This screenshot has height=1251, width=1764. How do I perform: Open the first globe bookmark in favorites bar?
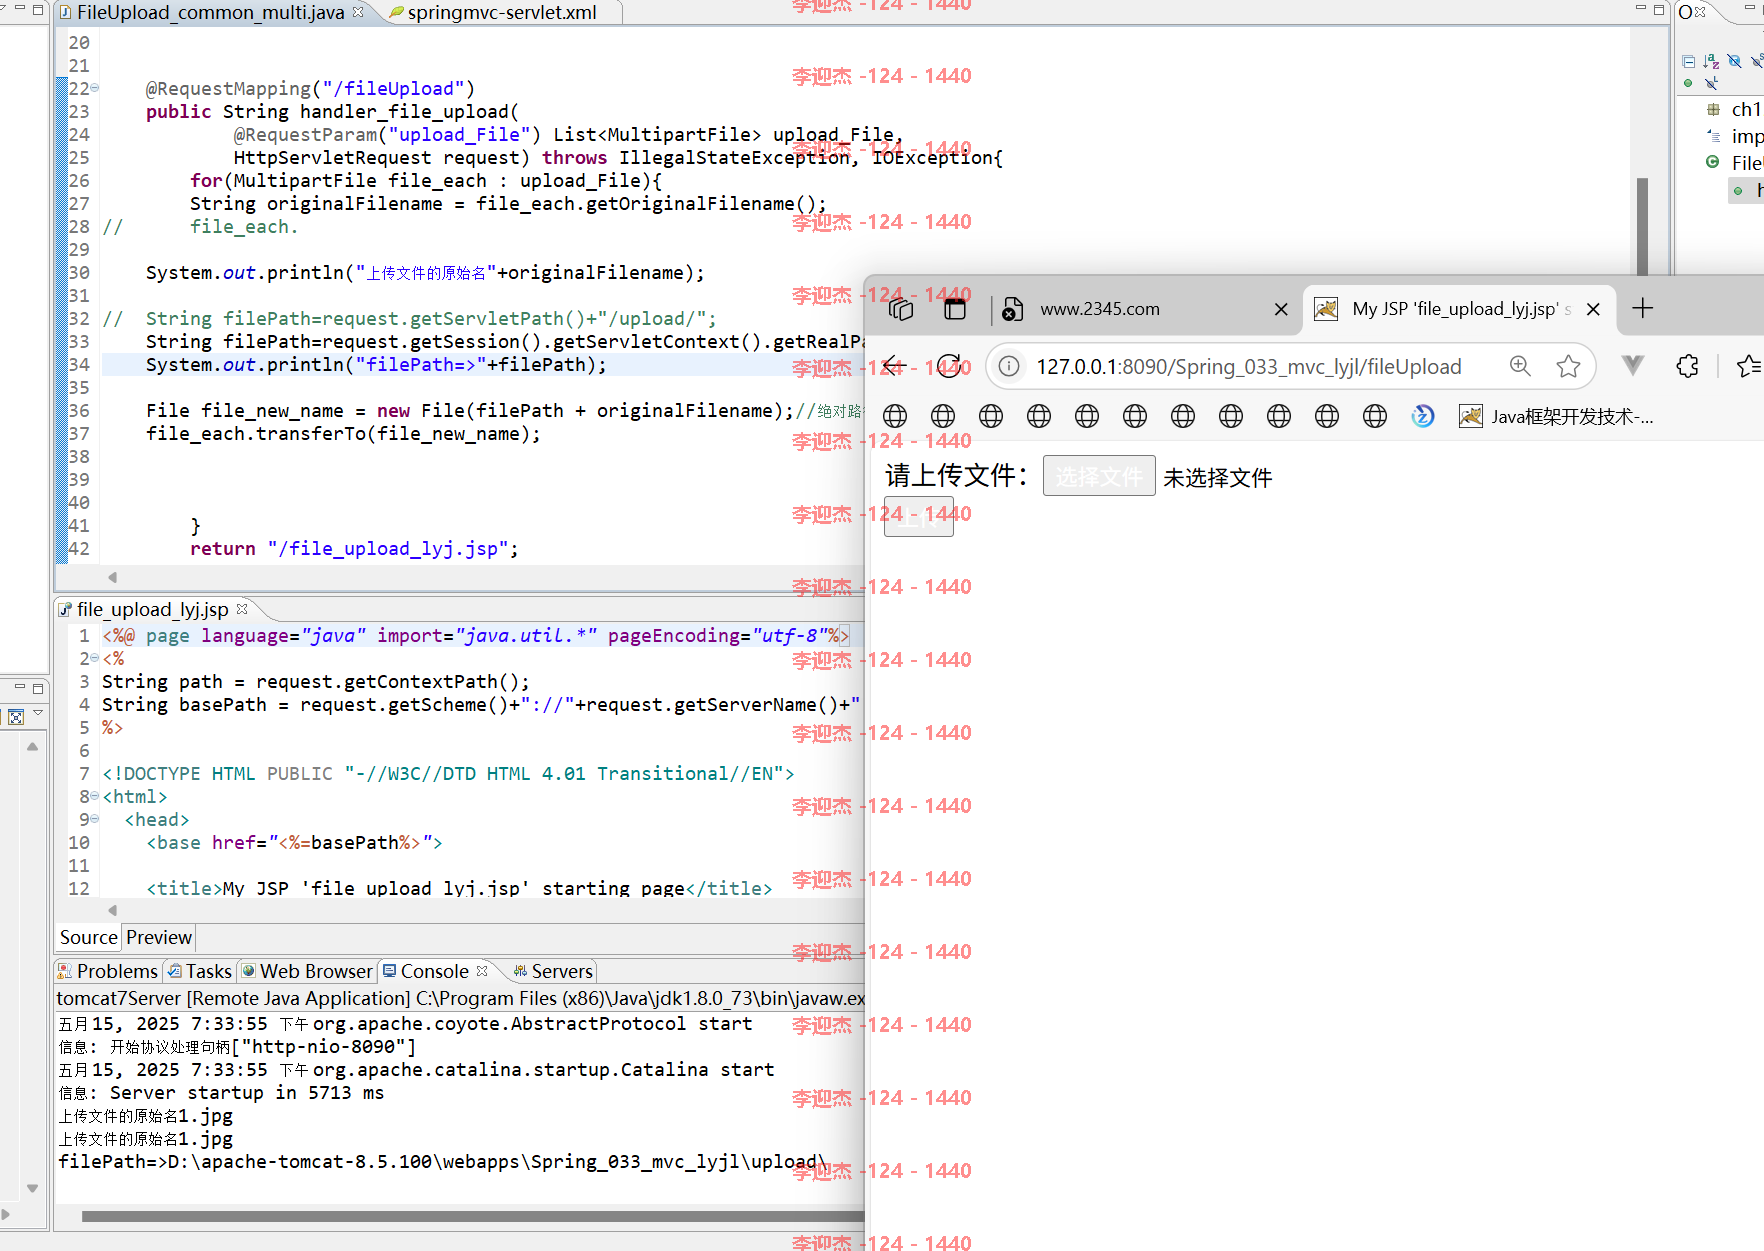click(895, 416)
